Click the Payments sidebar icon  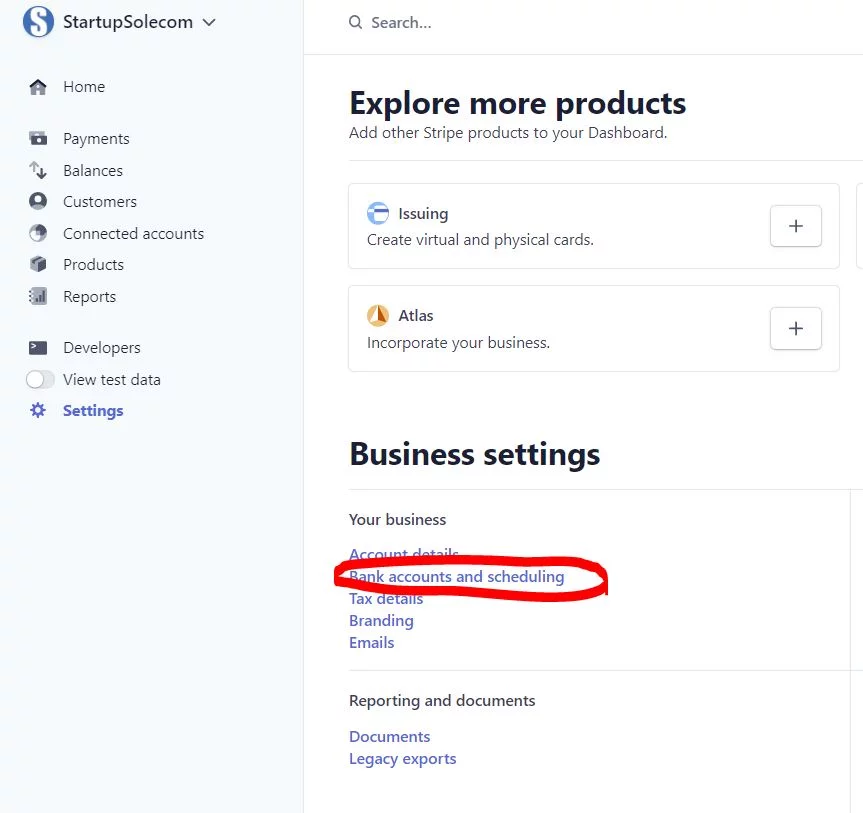click(x=38, y=139)
